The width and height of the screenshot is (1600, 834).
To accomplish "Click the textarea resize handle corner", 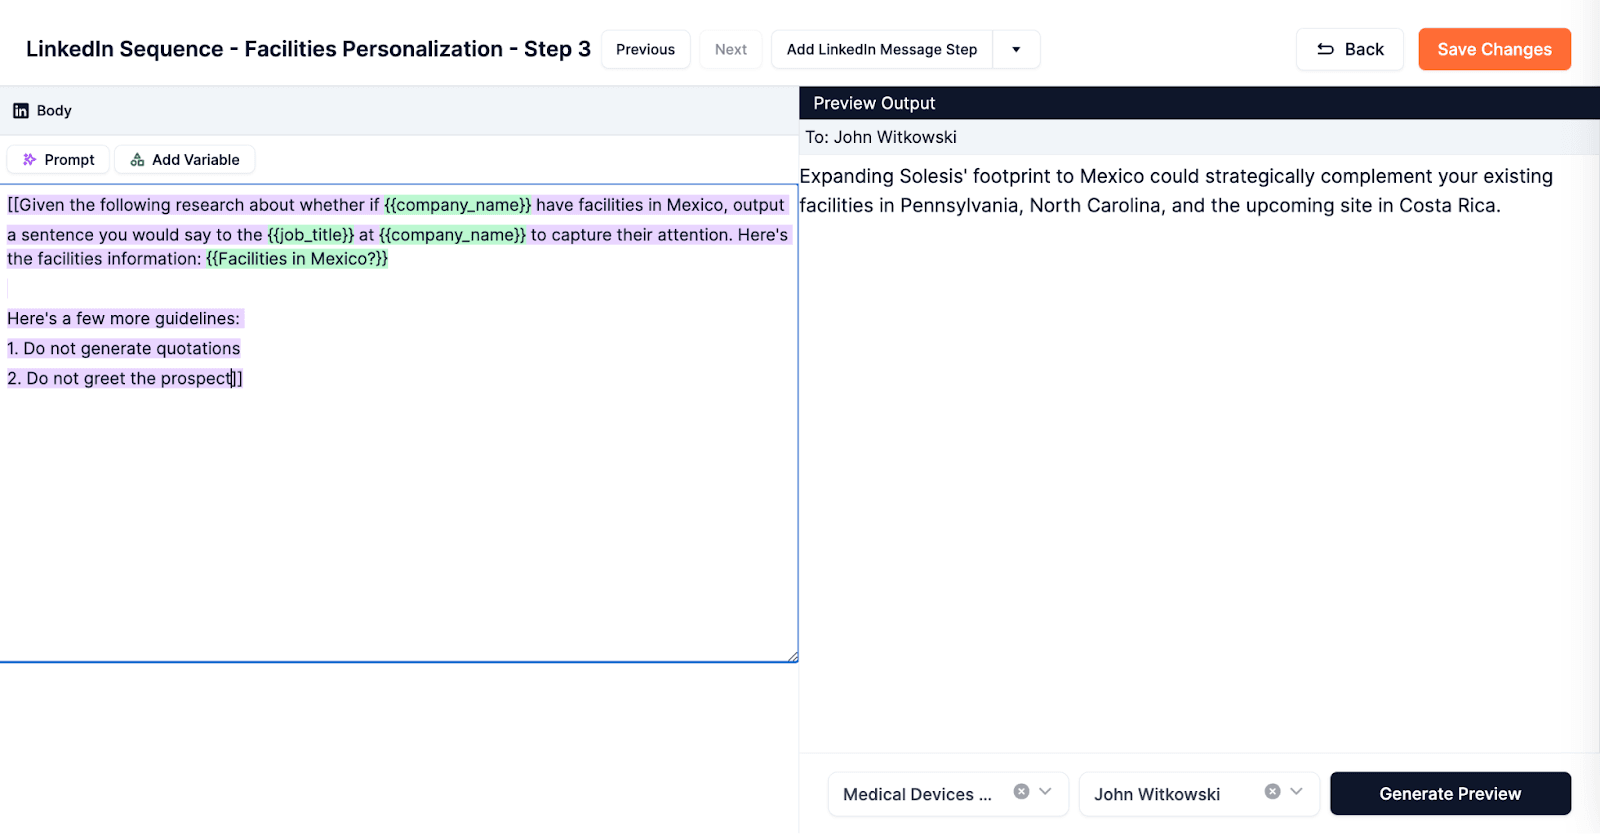I will pyautogui.click(x=792, y=656).
